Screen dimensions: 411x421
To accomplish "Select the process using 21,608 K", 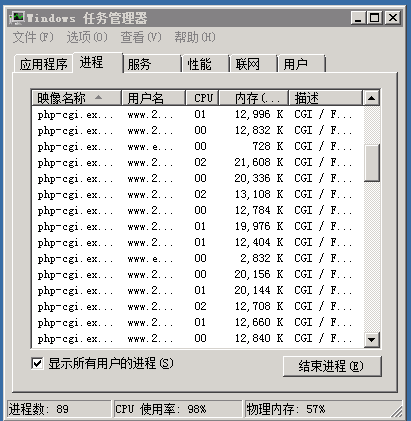I will (x=197, y=162).
